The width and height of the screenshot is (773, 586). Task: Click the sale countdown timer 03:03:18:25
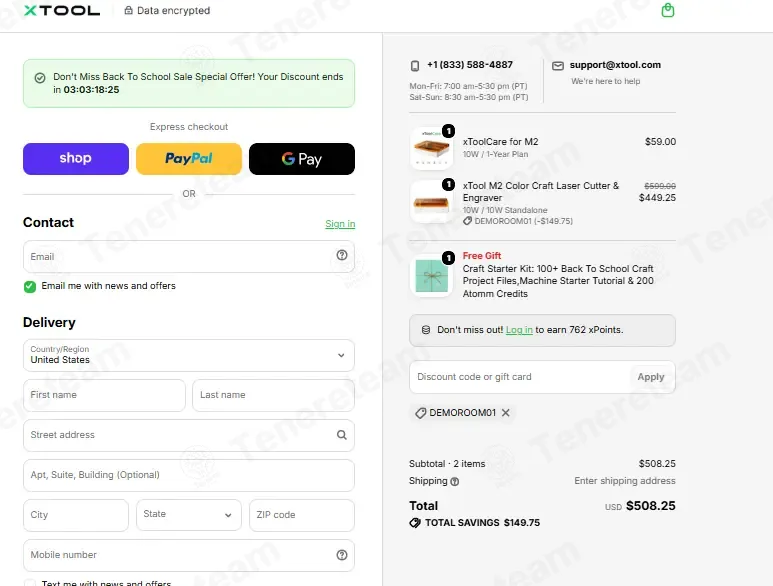coord(91,90)
